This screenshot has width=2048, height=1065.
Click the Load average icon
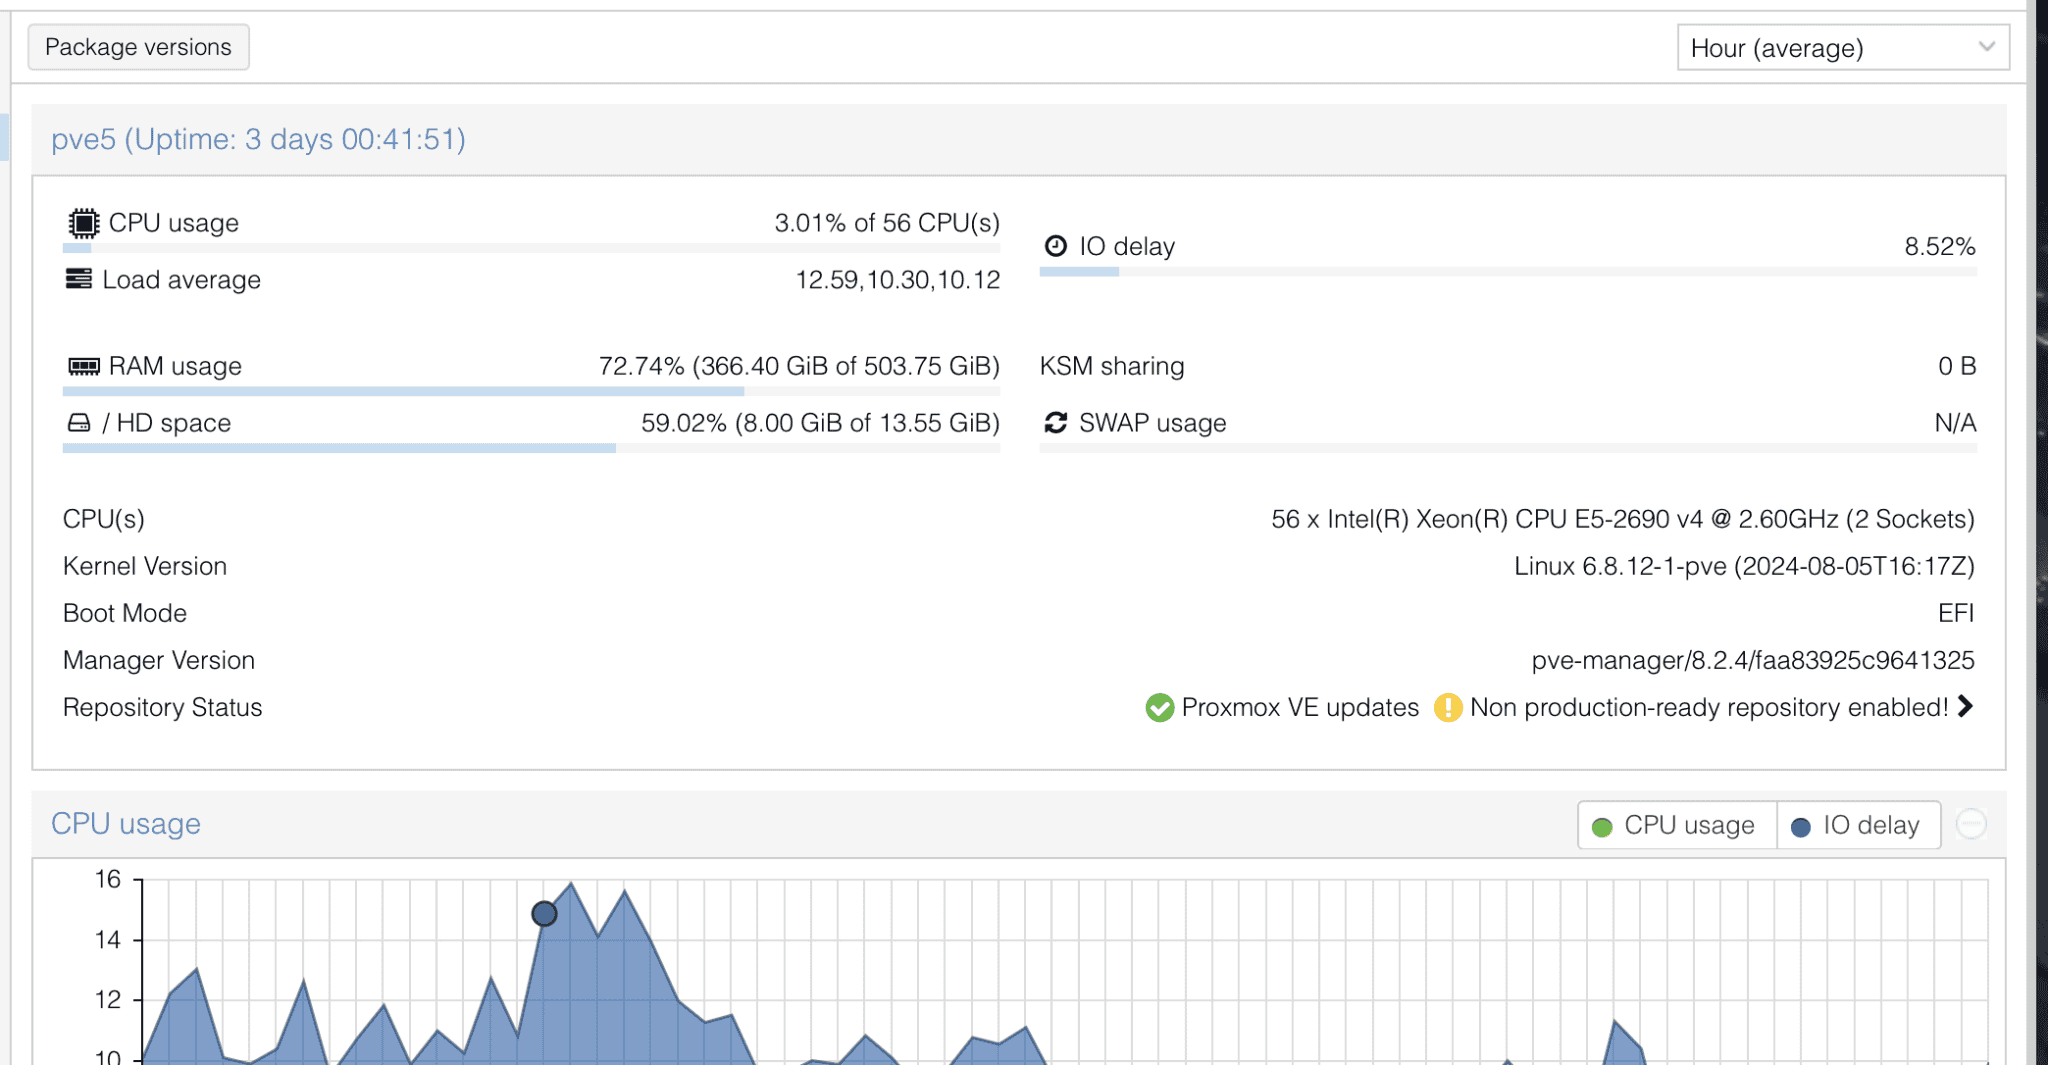(79, 279)
